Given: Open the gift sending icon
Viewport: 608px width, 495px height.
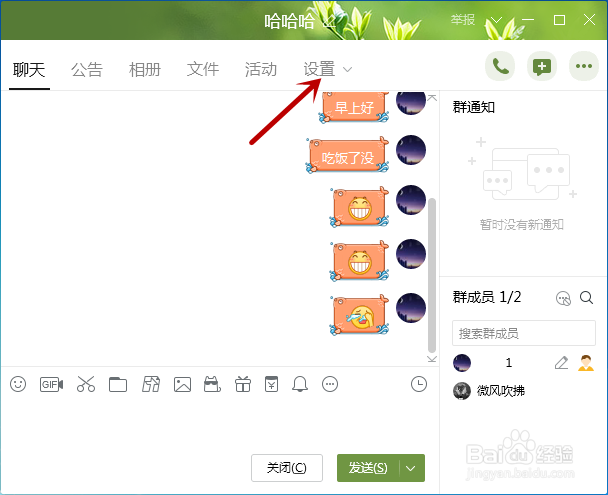Looking at the screenshot, I should (243, 384).
